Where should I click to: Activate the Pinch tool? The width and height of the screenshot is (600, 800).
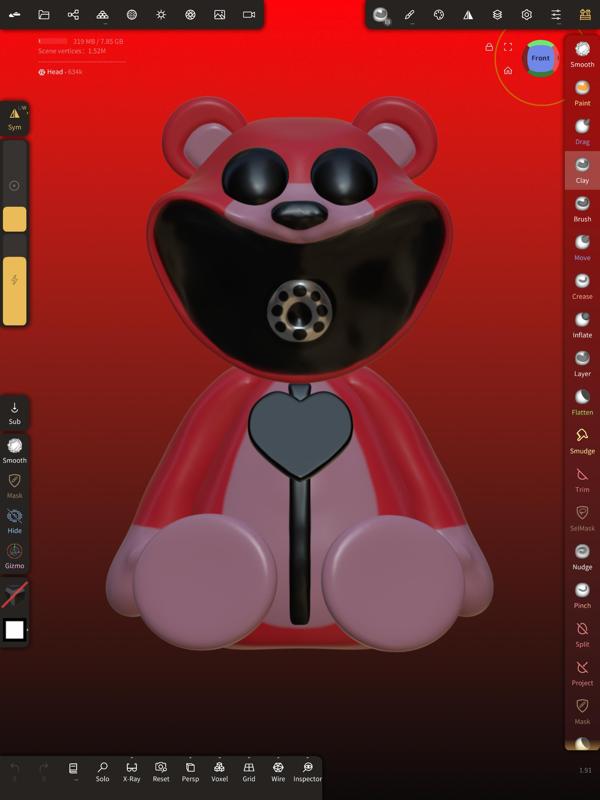point(582,595)
